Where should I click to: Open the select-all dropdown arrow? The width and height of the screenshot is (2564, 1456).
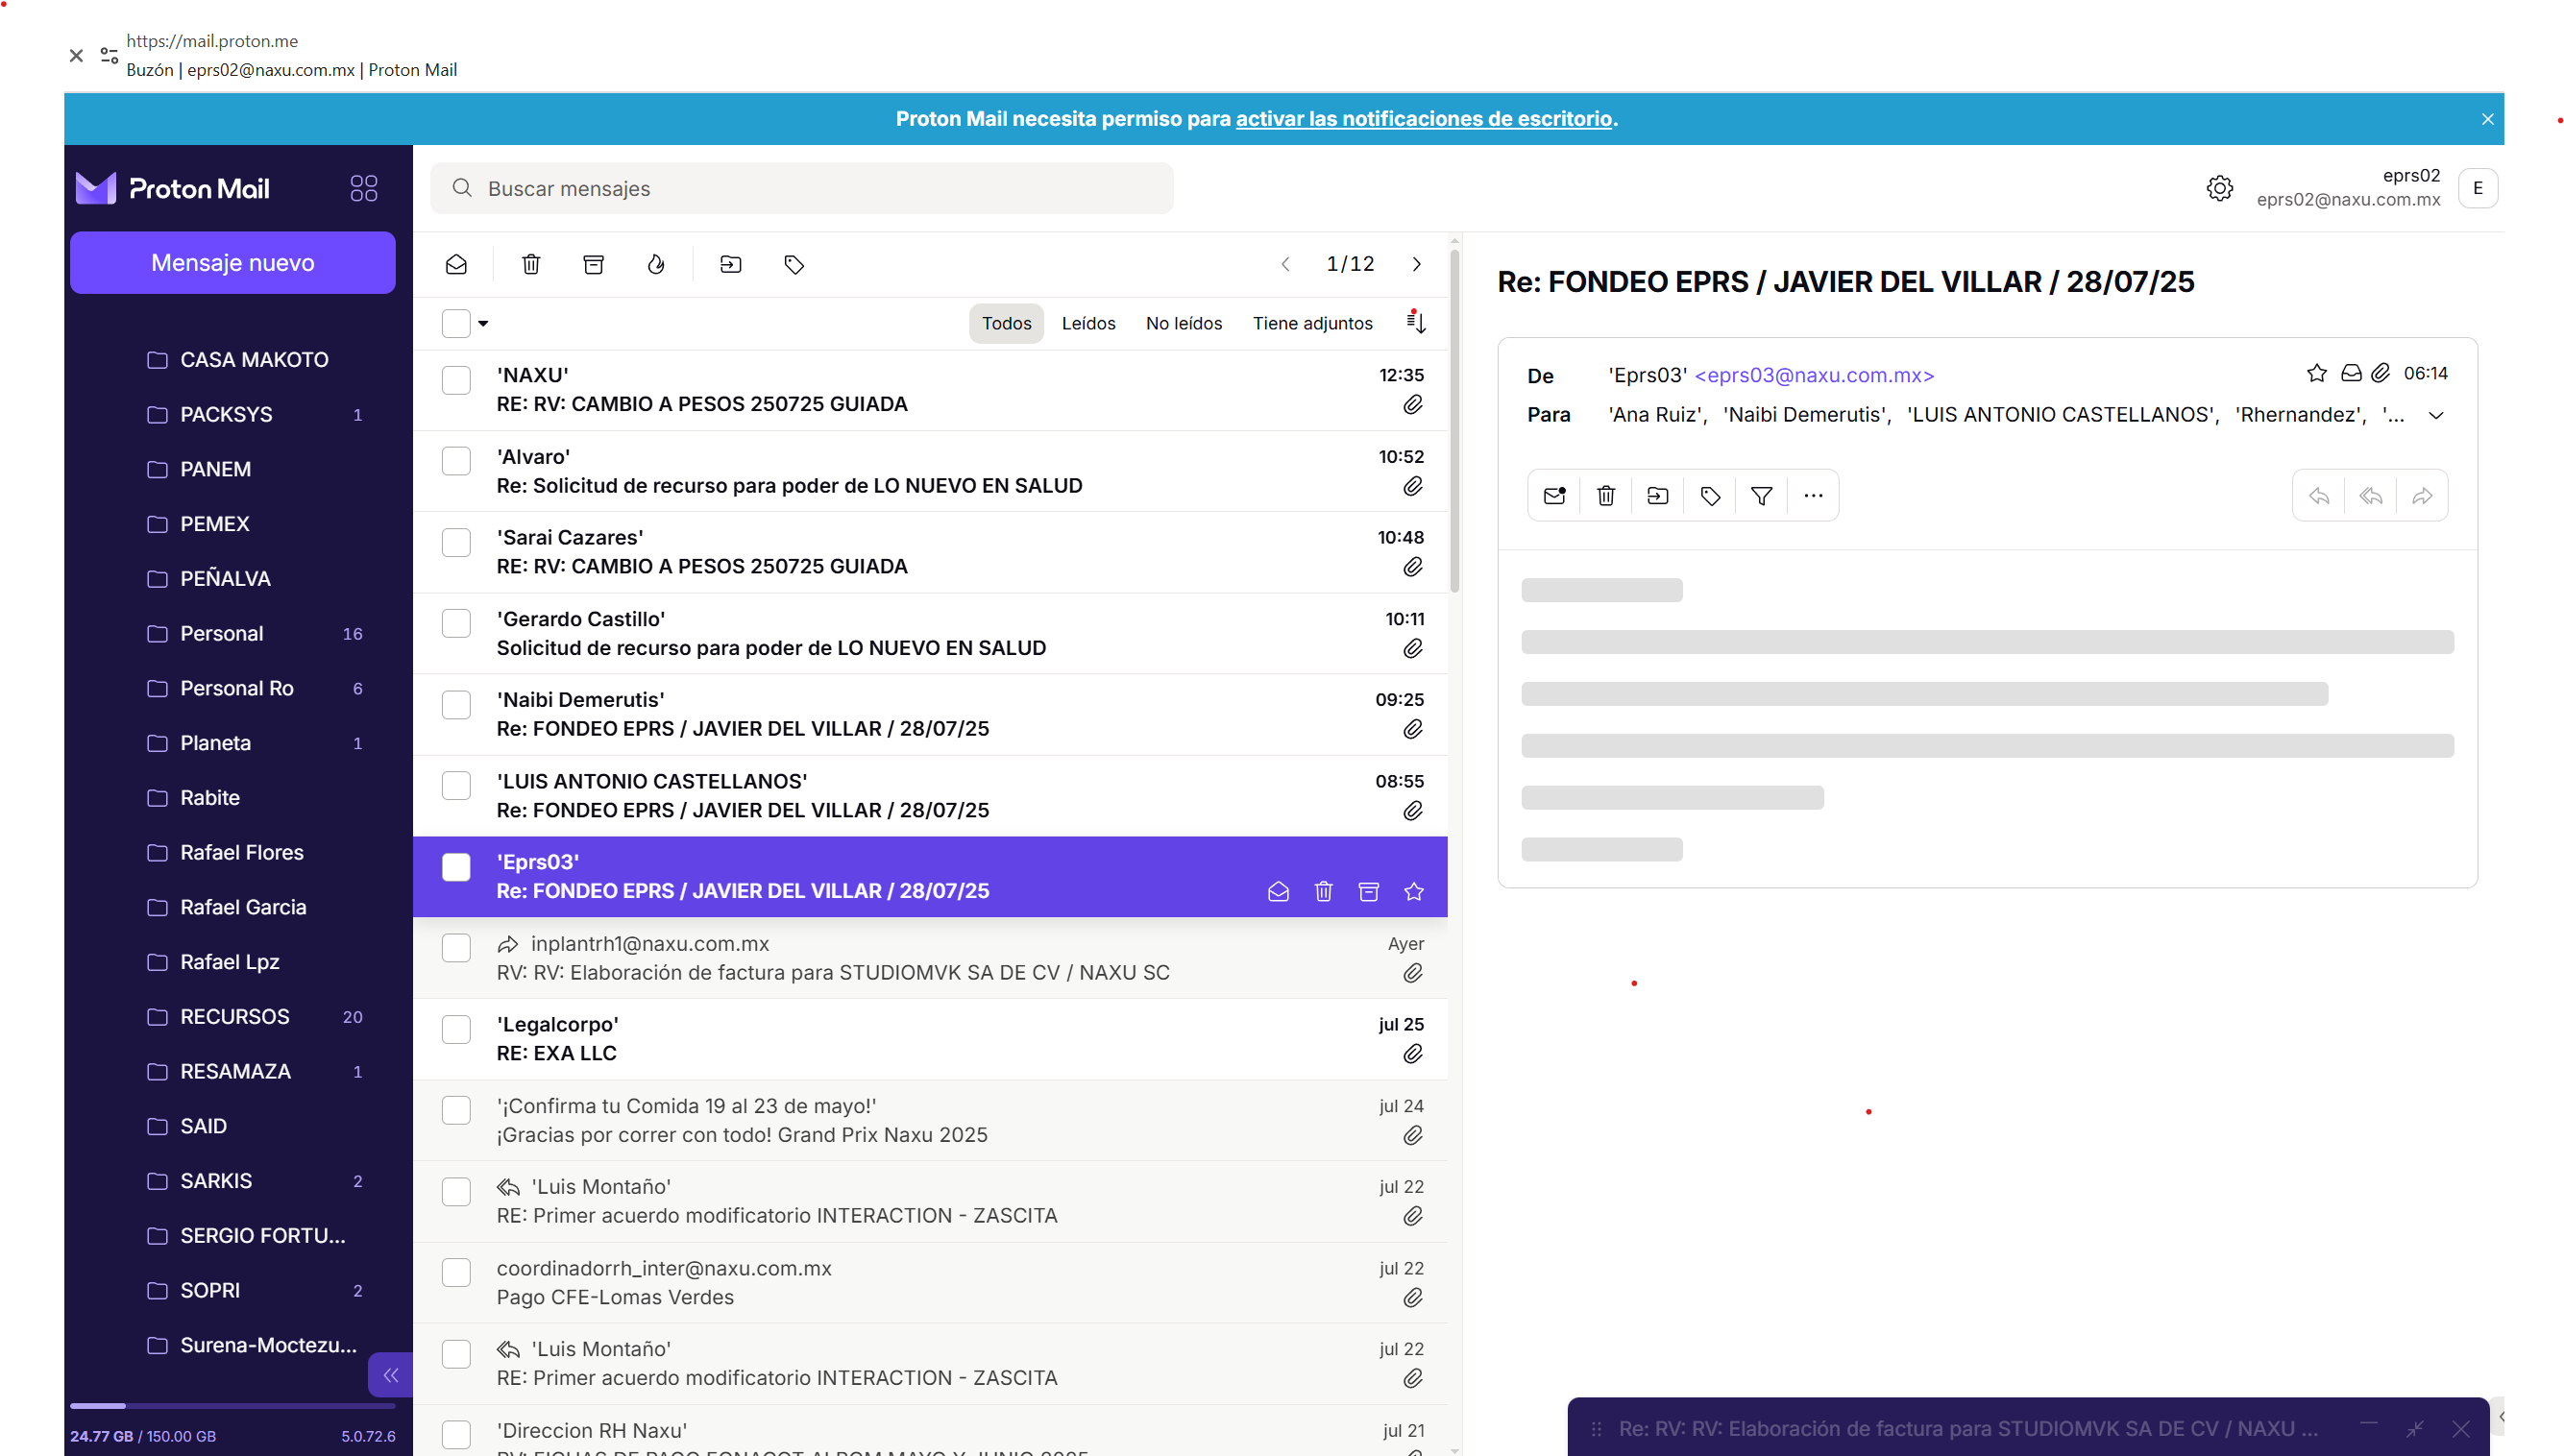(483, 323)
